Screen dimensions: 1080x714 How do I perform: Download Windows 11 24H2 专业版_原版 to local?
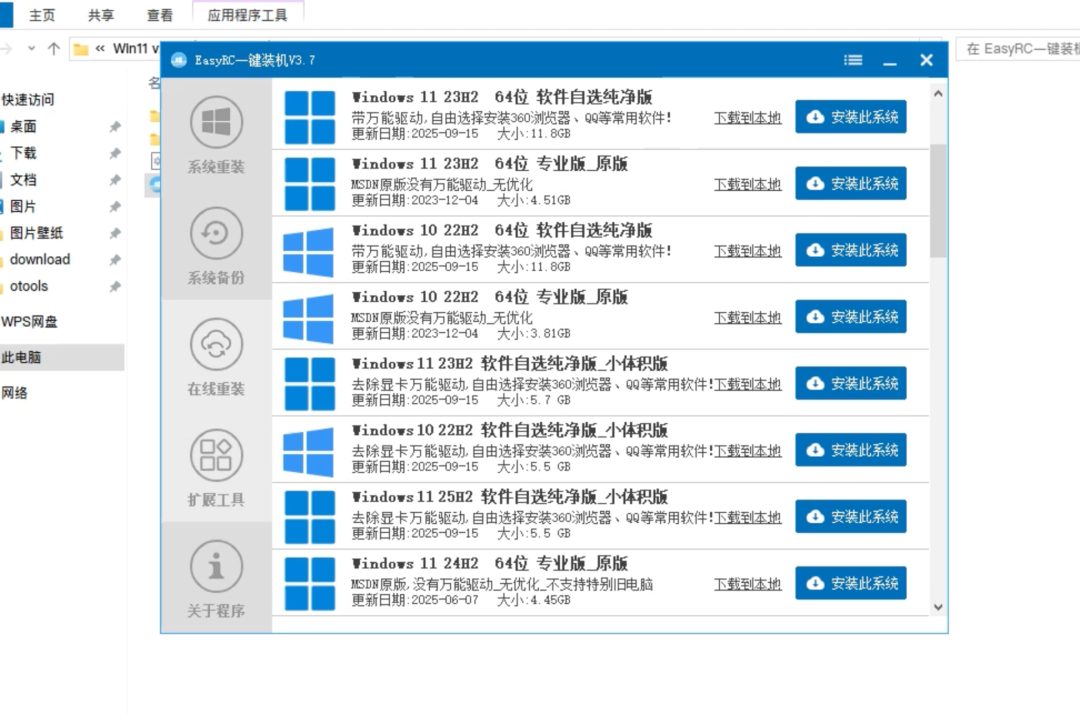747,585
